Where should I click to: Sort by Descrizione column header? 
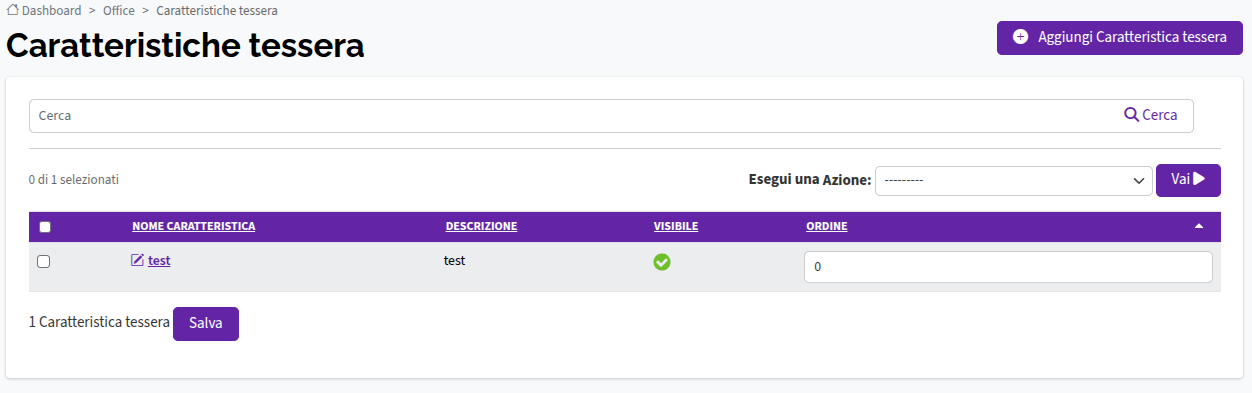click(481, 226)
